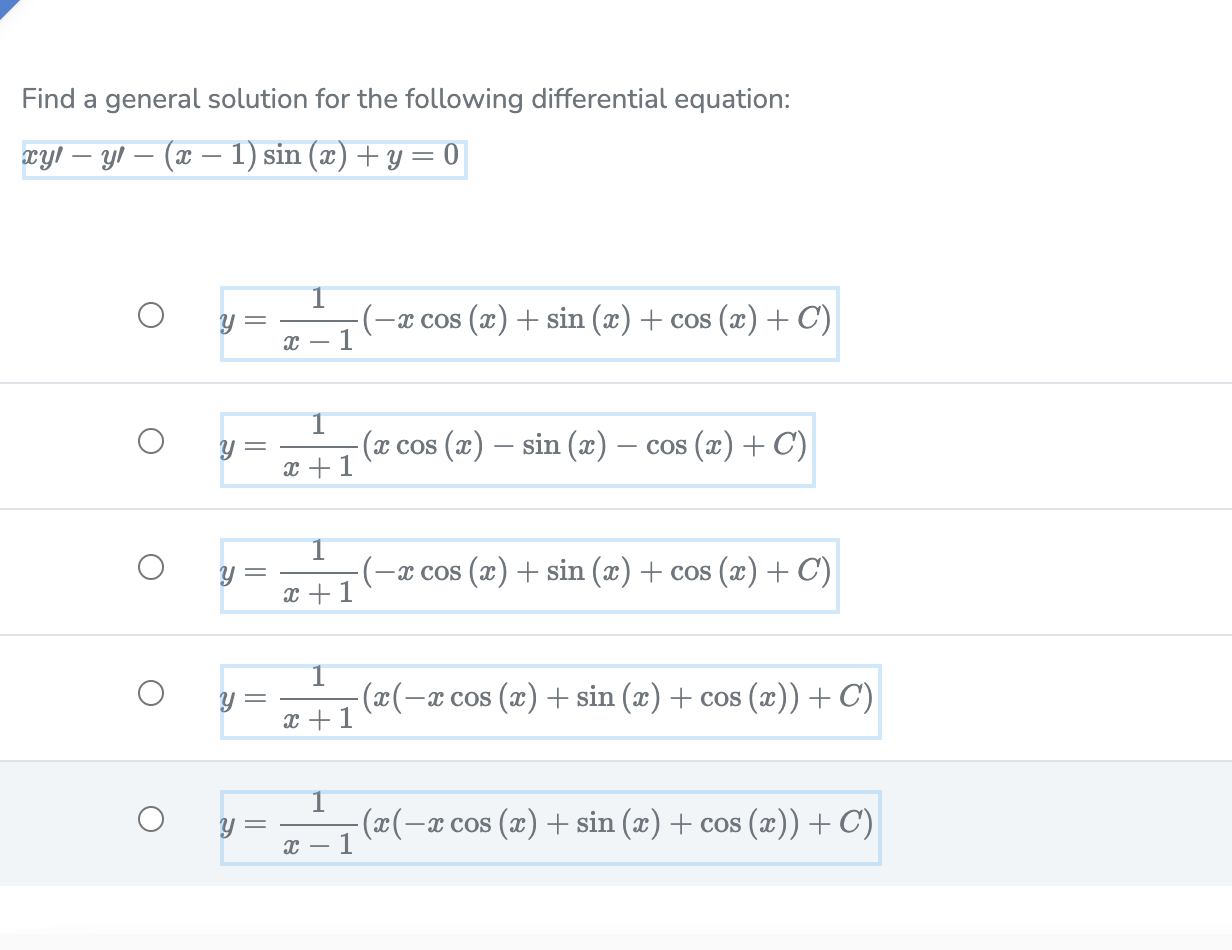Click 'y =' in the second answer
This screenshot has width=1232, height=950.
point(242,447)
